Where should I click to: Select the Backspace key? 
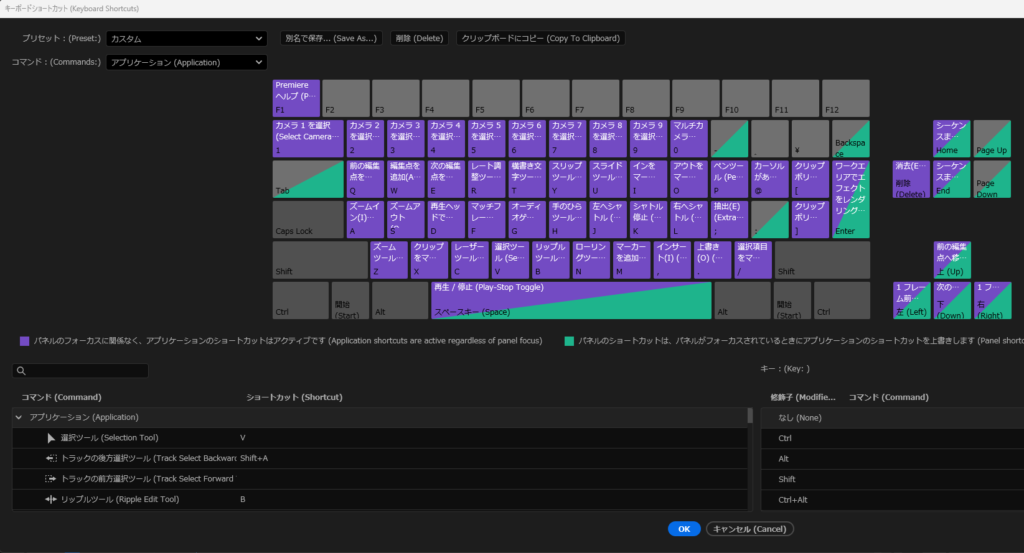[x=851, y=138]
